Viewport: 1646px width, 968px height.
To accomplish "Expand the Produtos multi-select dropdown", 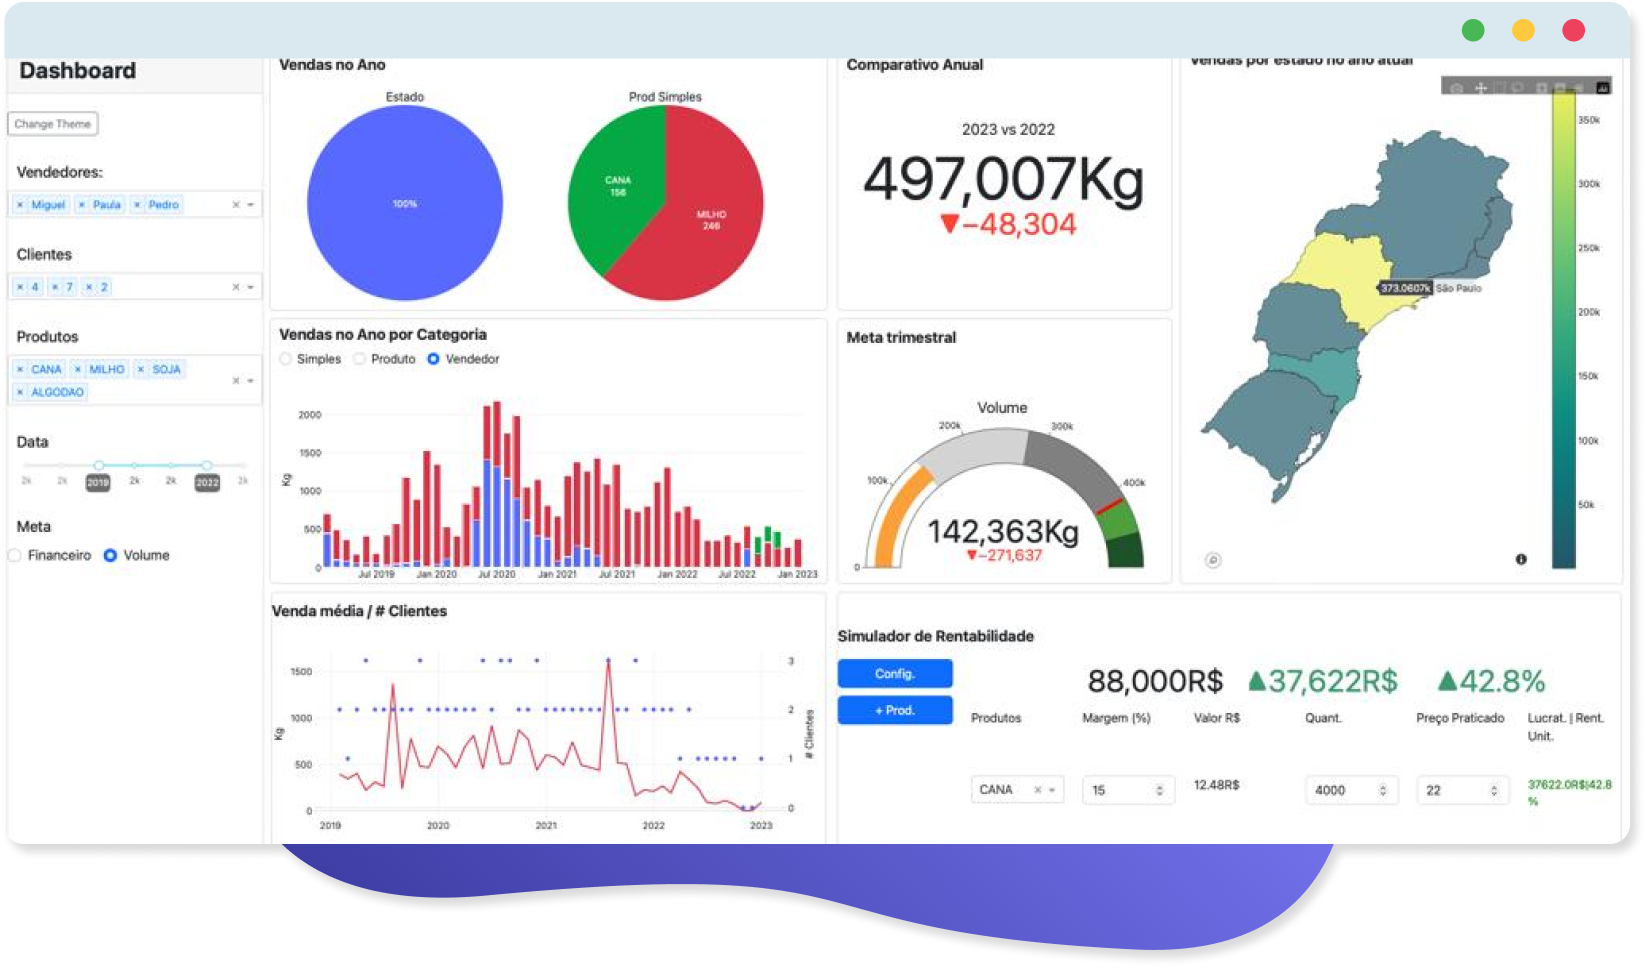I will click(x=251, y=381).
